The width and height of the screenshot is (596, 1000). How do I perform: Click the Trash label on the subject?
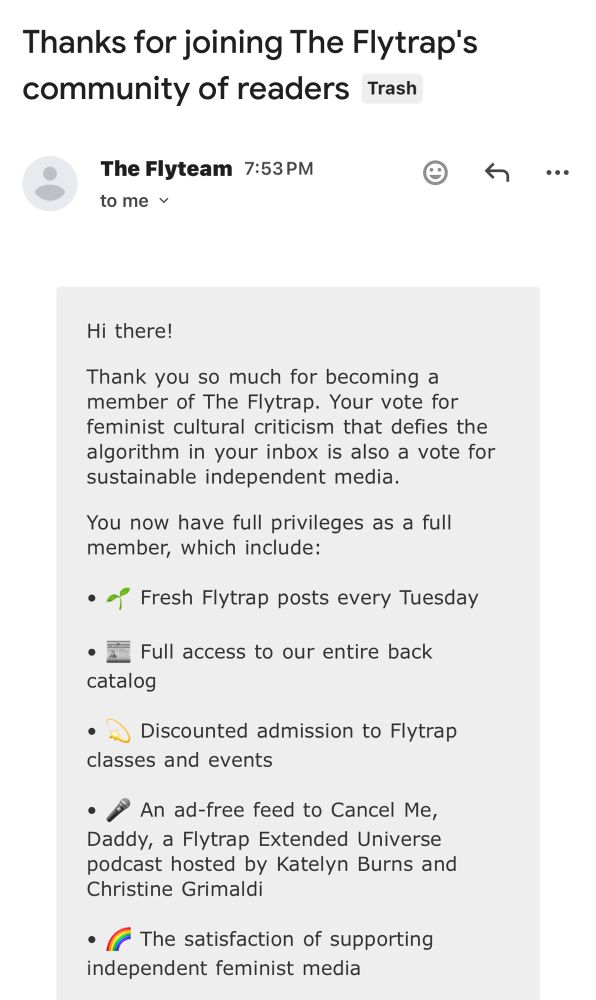click(391, 88)
